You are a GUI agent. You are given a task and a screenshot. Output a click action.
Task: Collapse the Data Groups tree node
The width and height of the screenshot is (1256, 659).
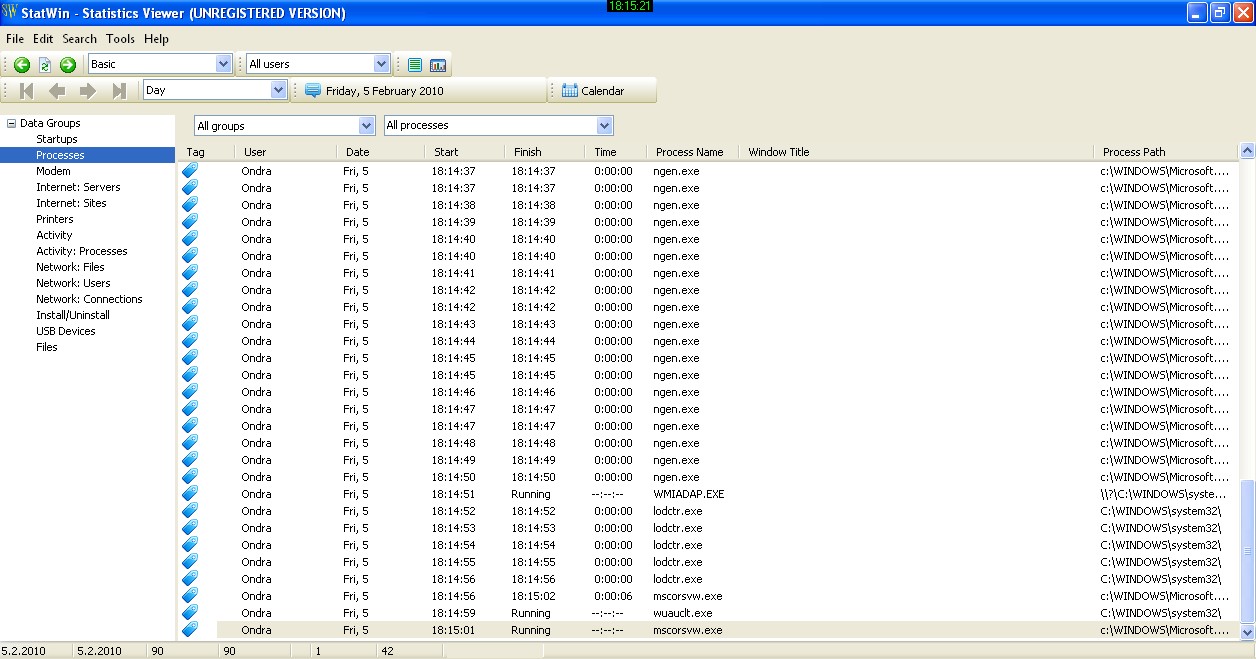tap(11, 124)
